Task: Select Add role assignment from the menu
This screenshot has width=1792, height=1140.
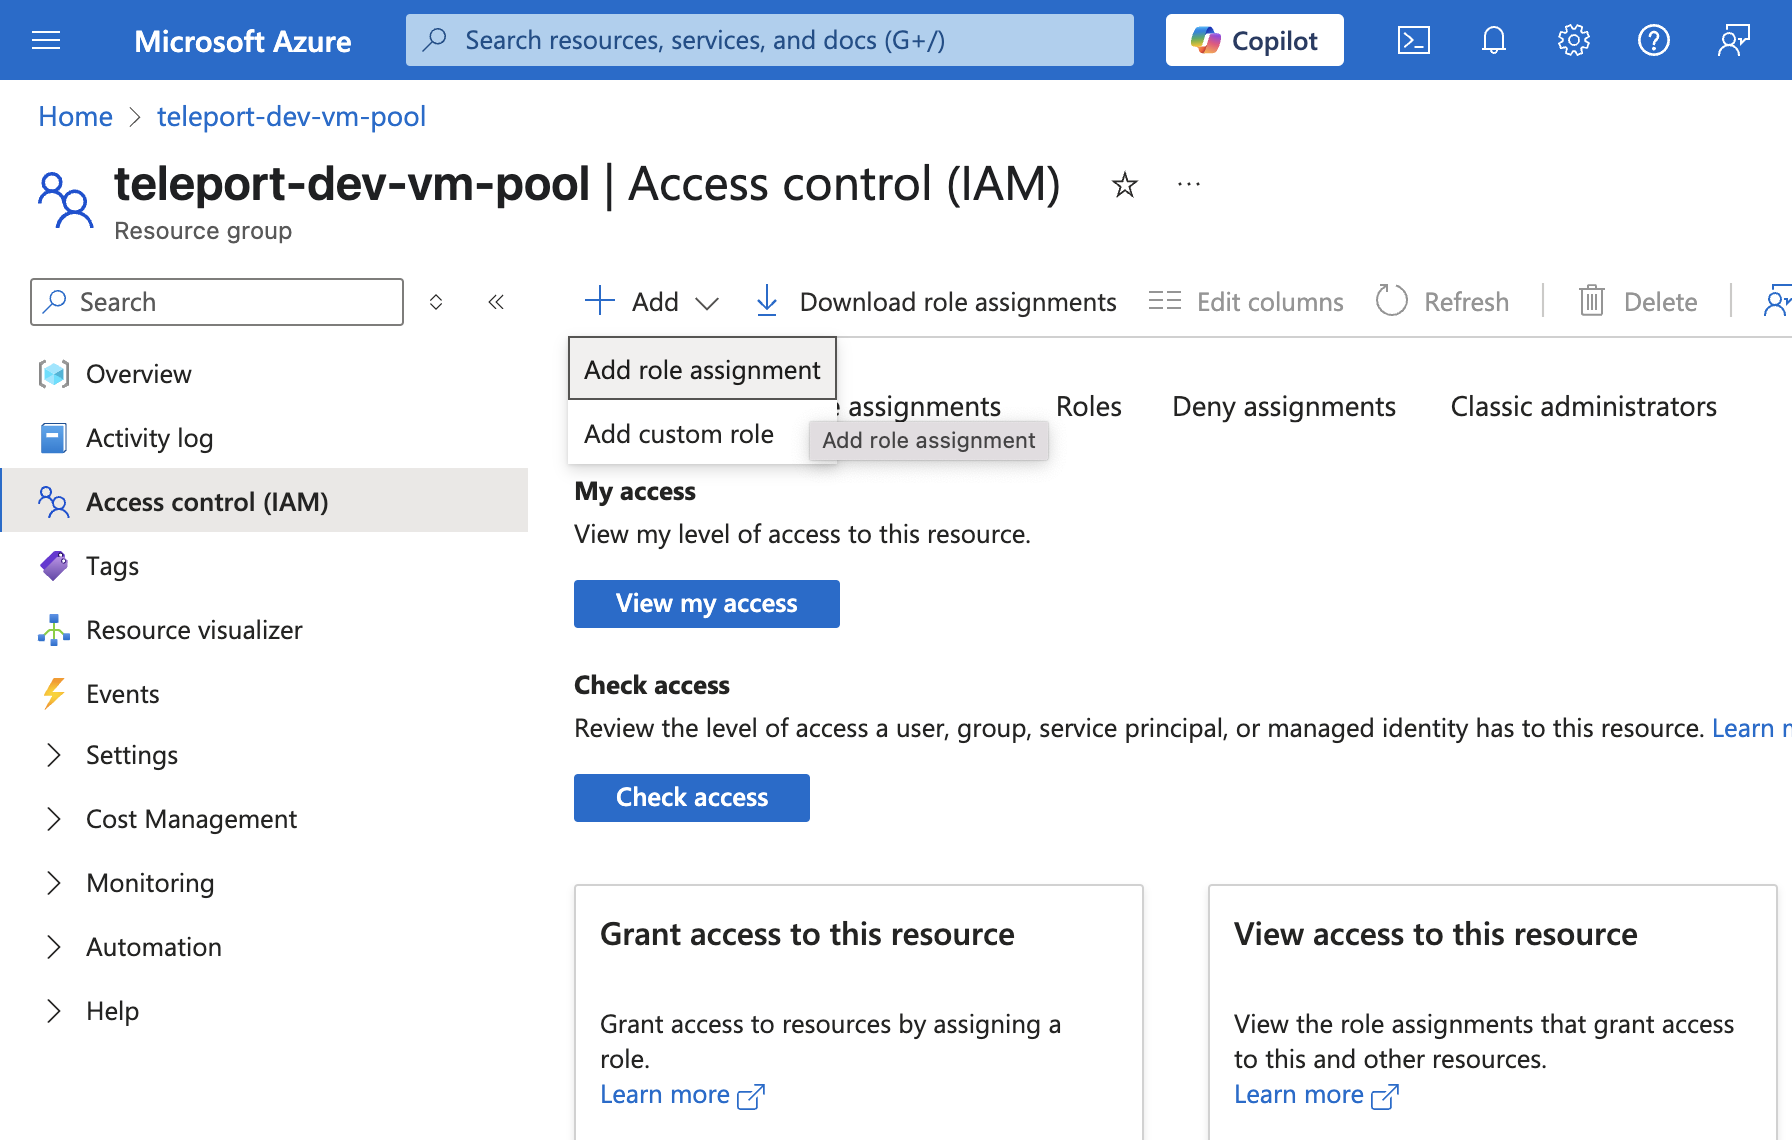Action: 701,369
